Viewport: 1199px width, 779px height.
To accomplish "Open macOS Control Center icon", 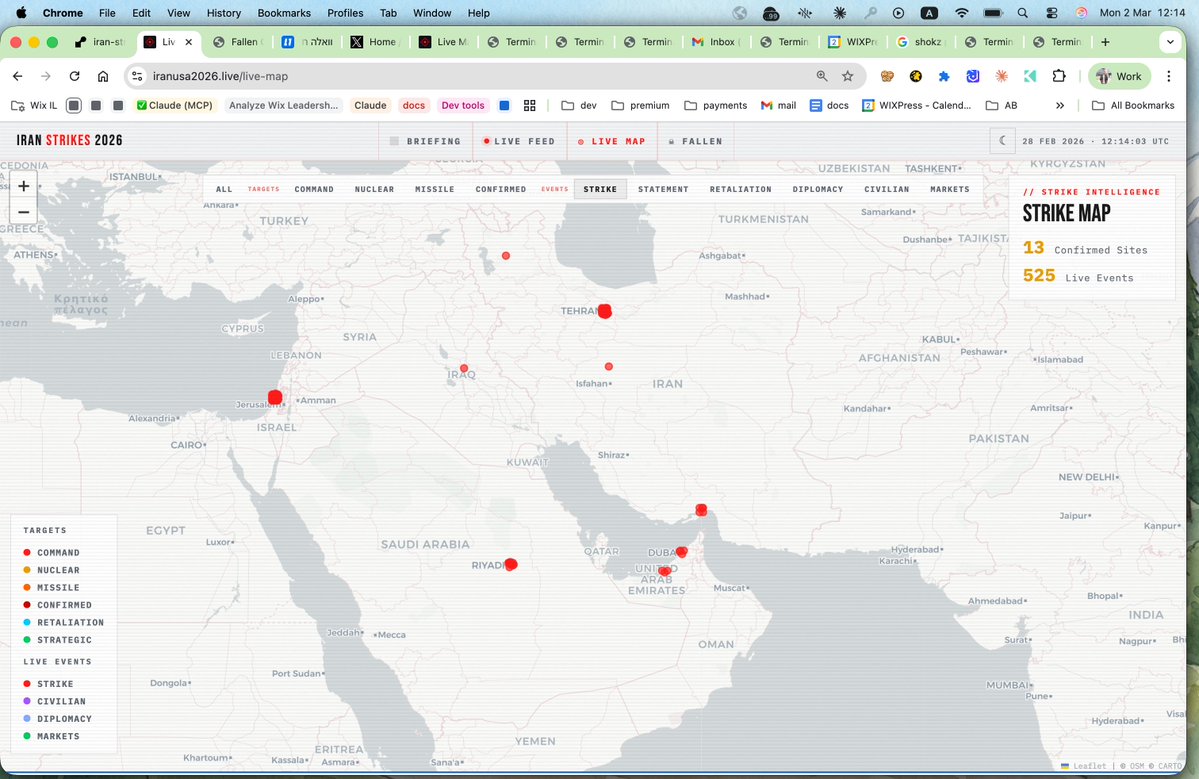I will point(1052,13).
